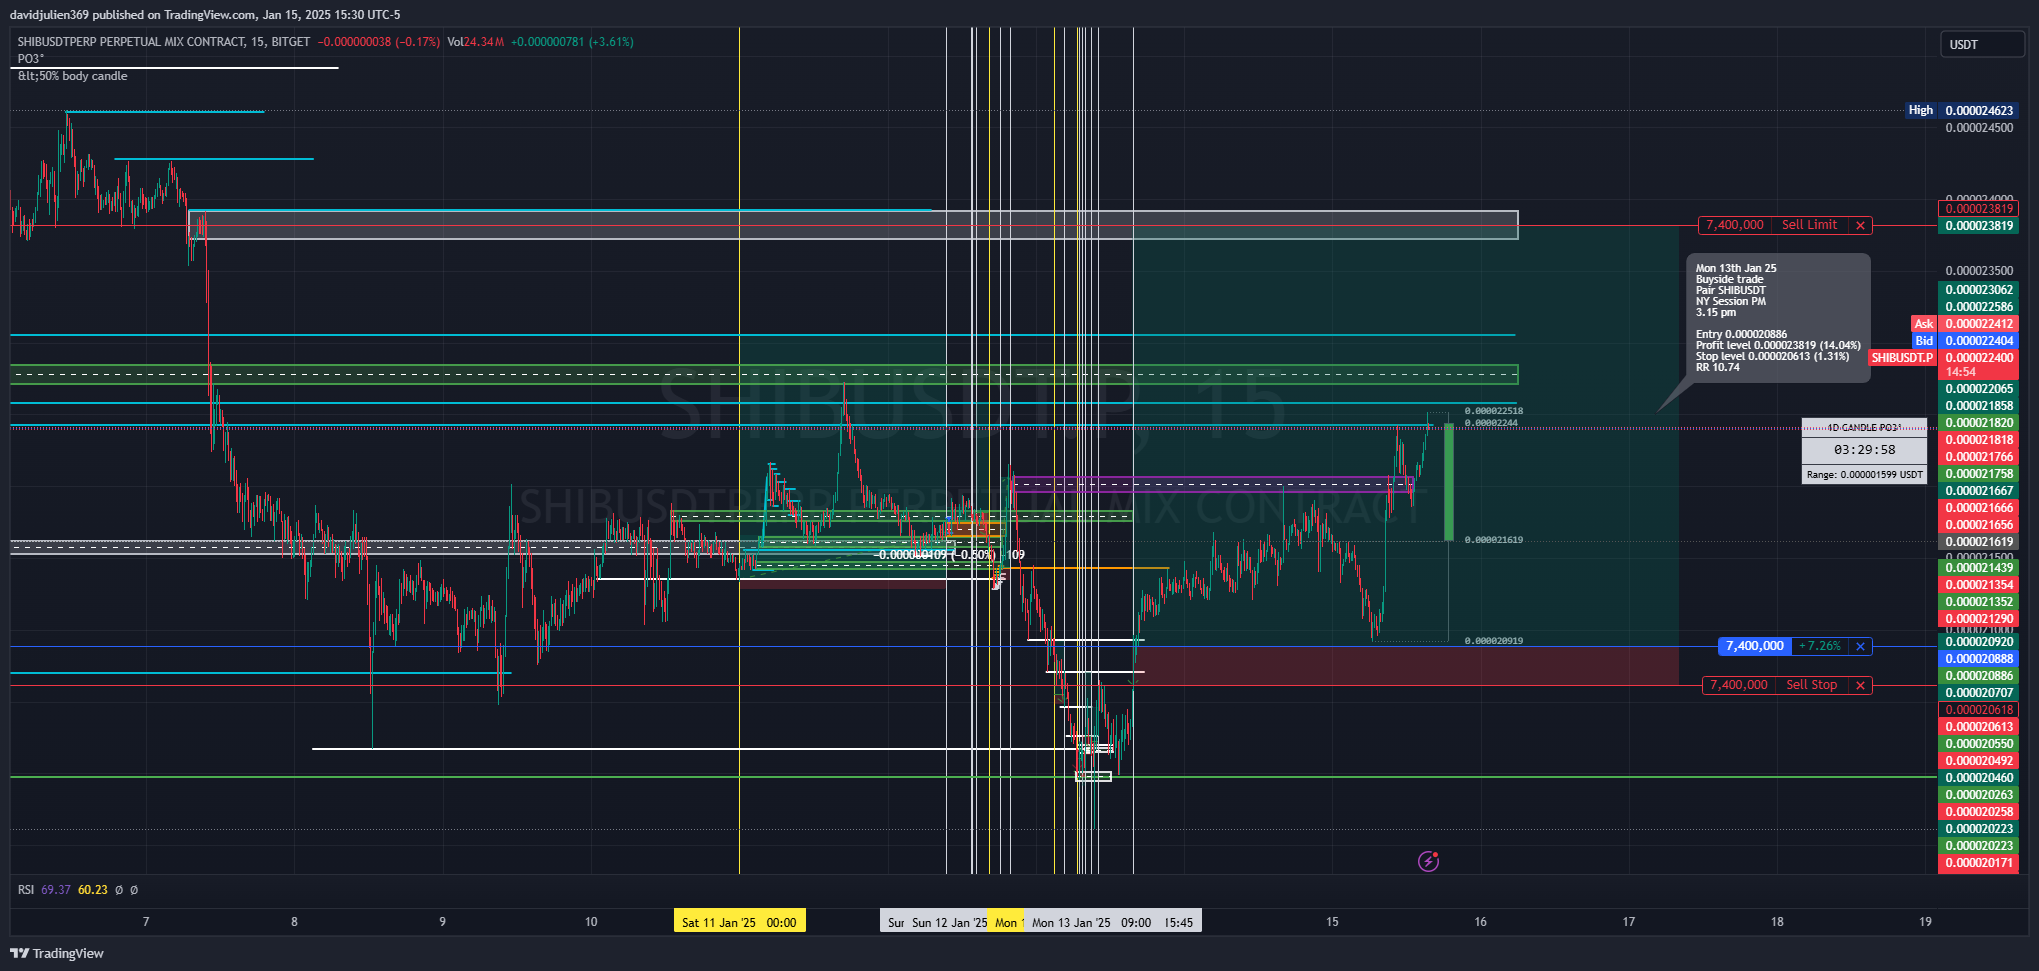Click the measurement label -0.000000109 (-0.50%)
Screen dimensions: 2039x971
tap(935, 554)
